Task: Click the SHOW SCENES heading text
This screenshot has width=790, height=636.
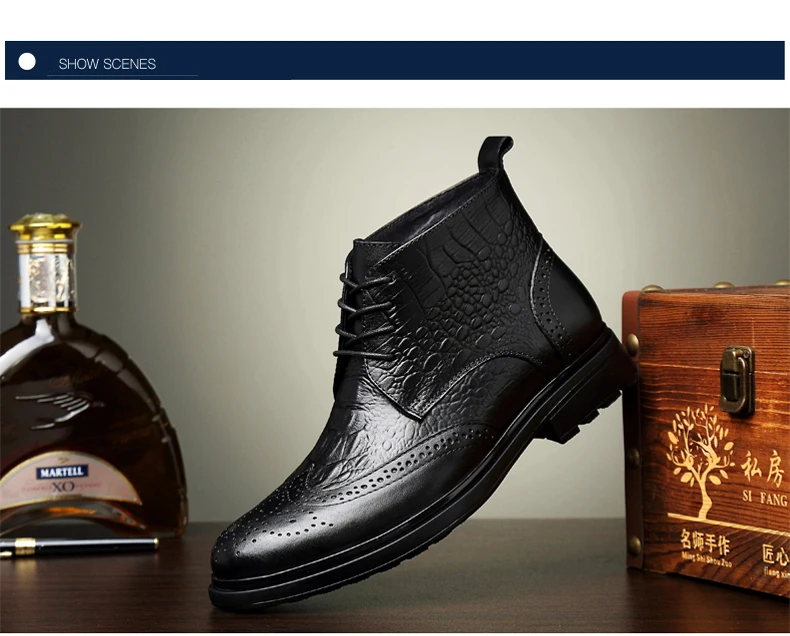Action: click(x=107, y=64)
